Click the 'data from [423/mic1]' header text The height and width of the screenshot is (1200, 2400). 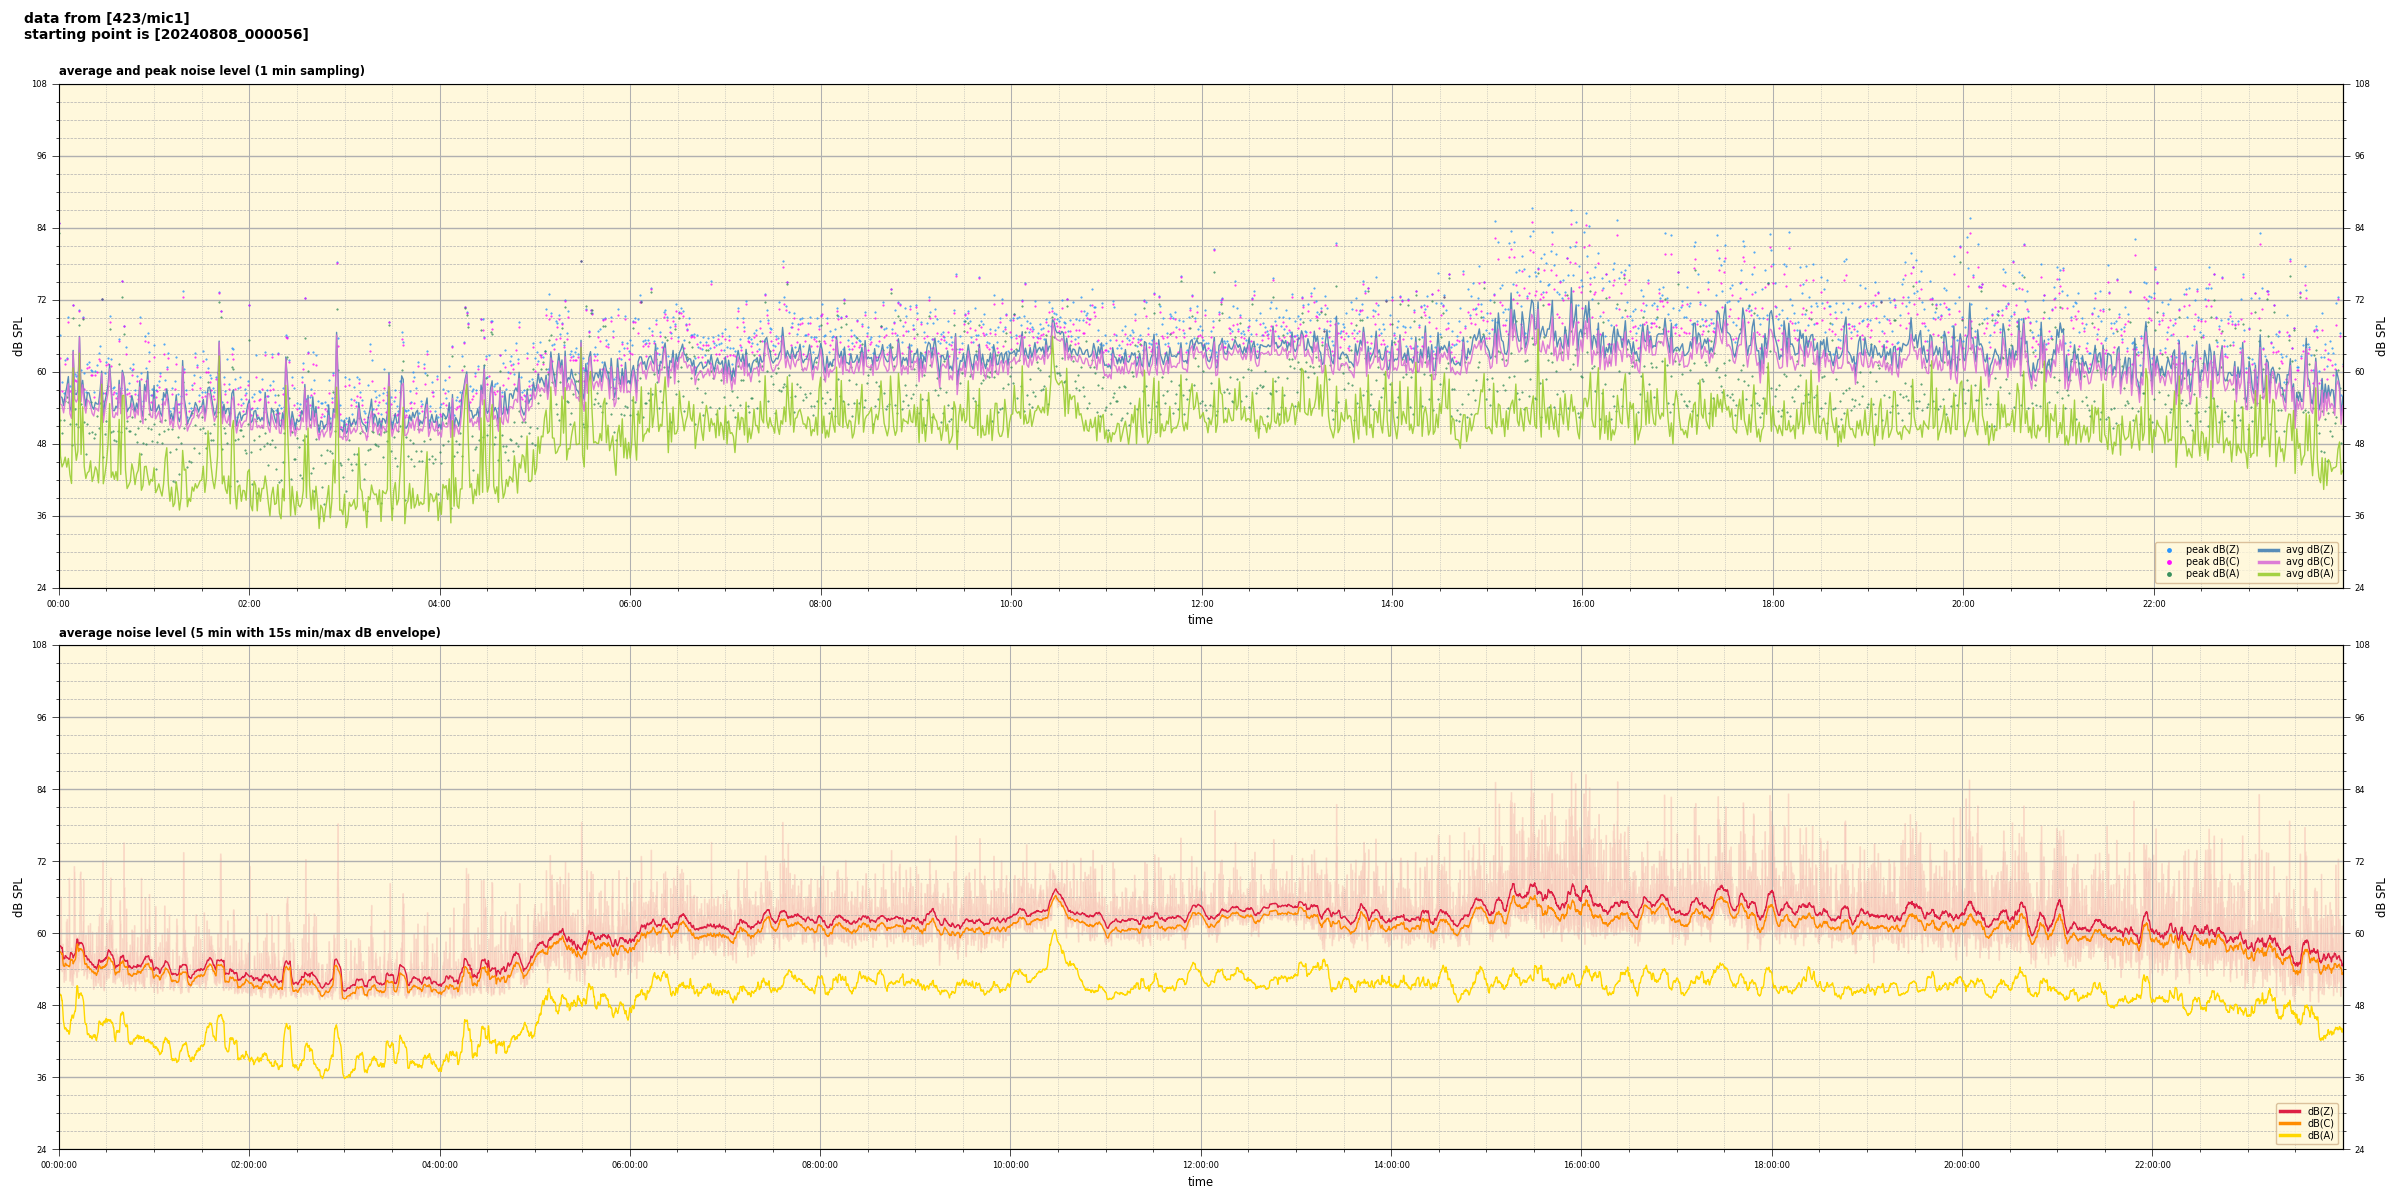[x=106, y=18]
